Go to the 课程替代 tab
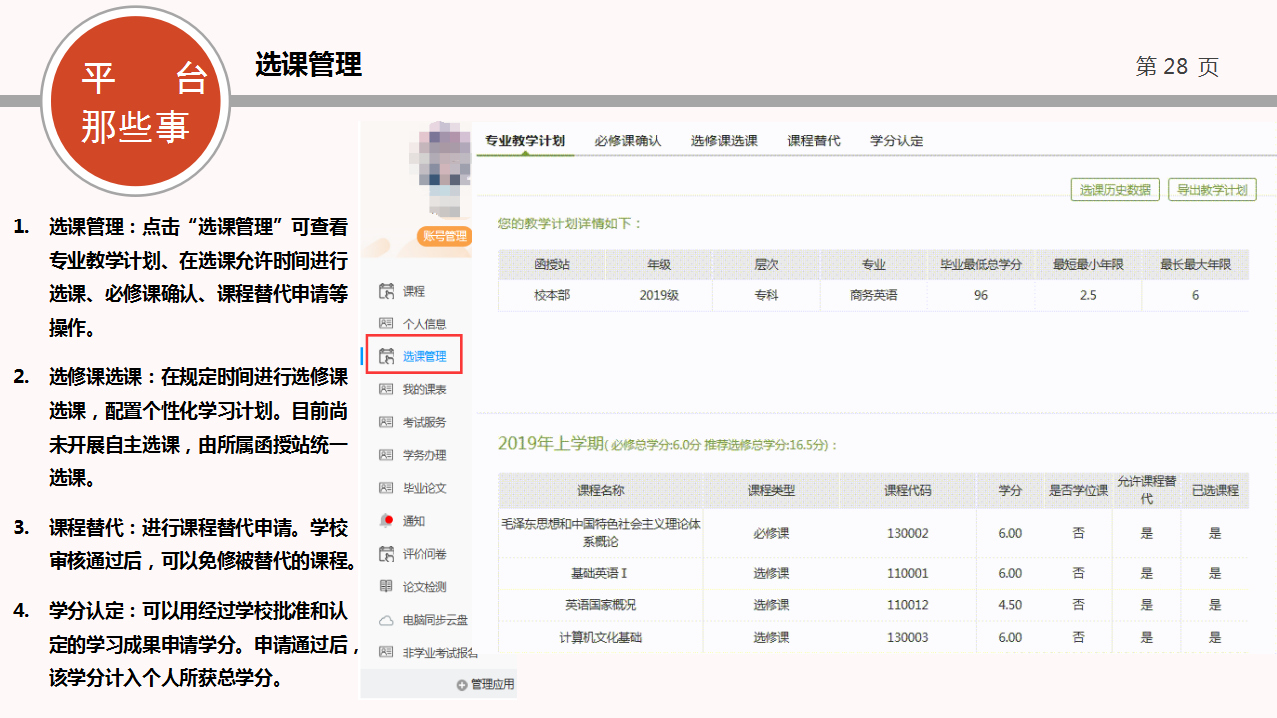This screenshot has height=718, width=1277. 813,141
